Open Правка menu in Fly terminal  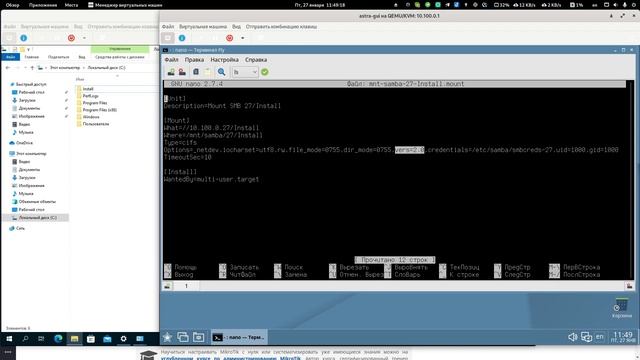point(194,60)
